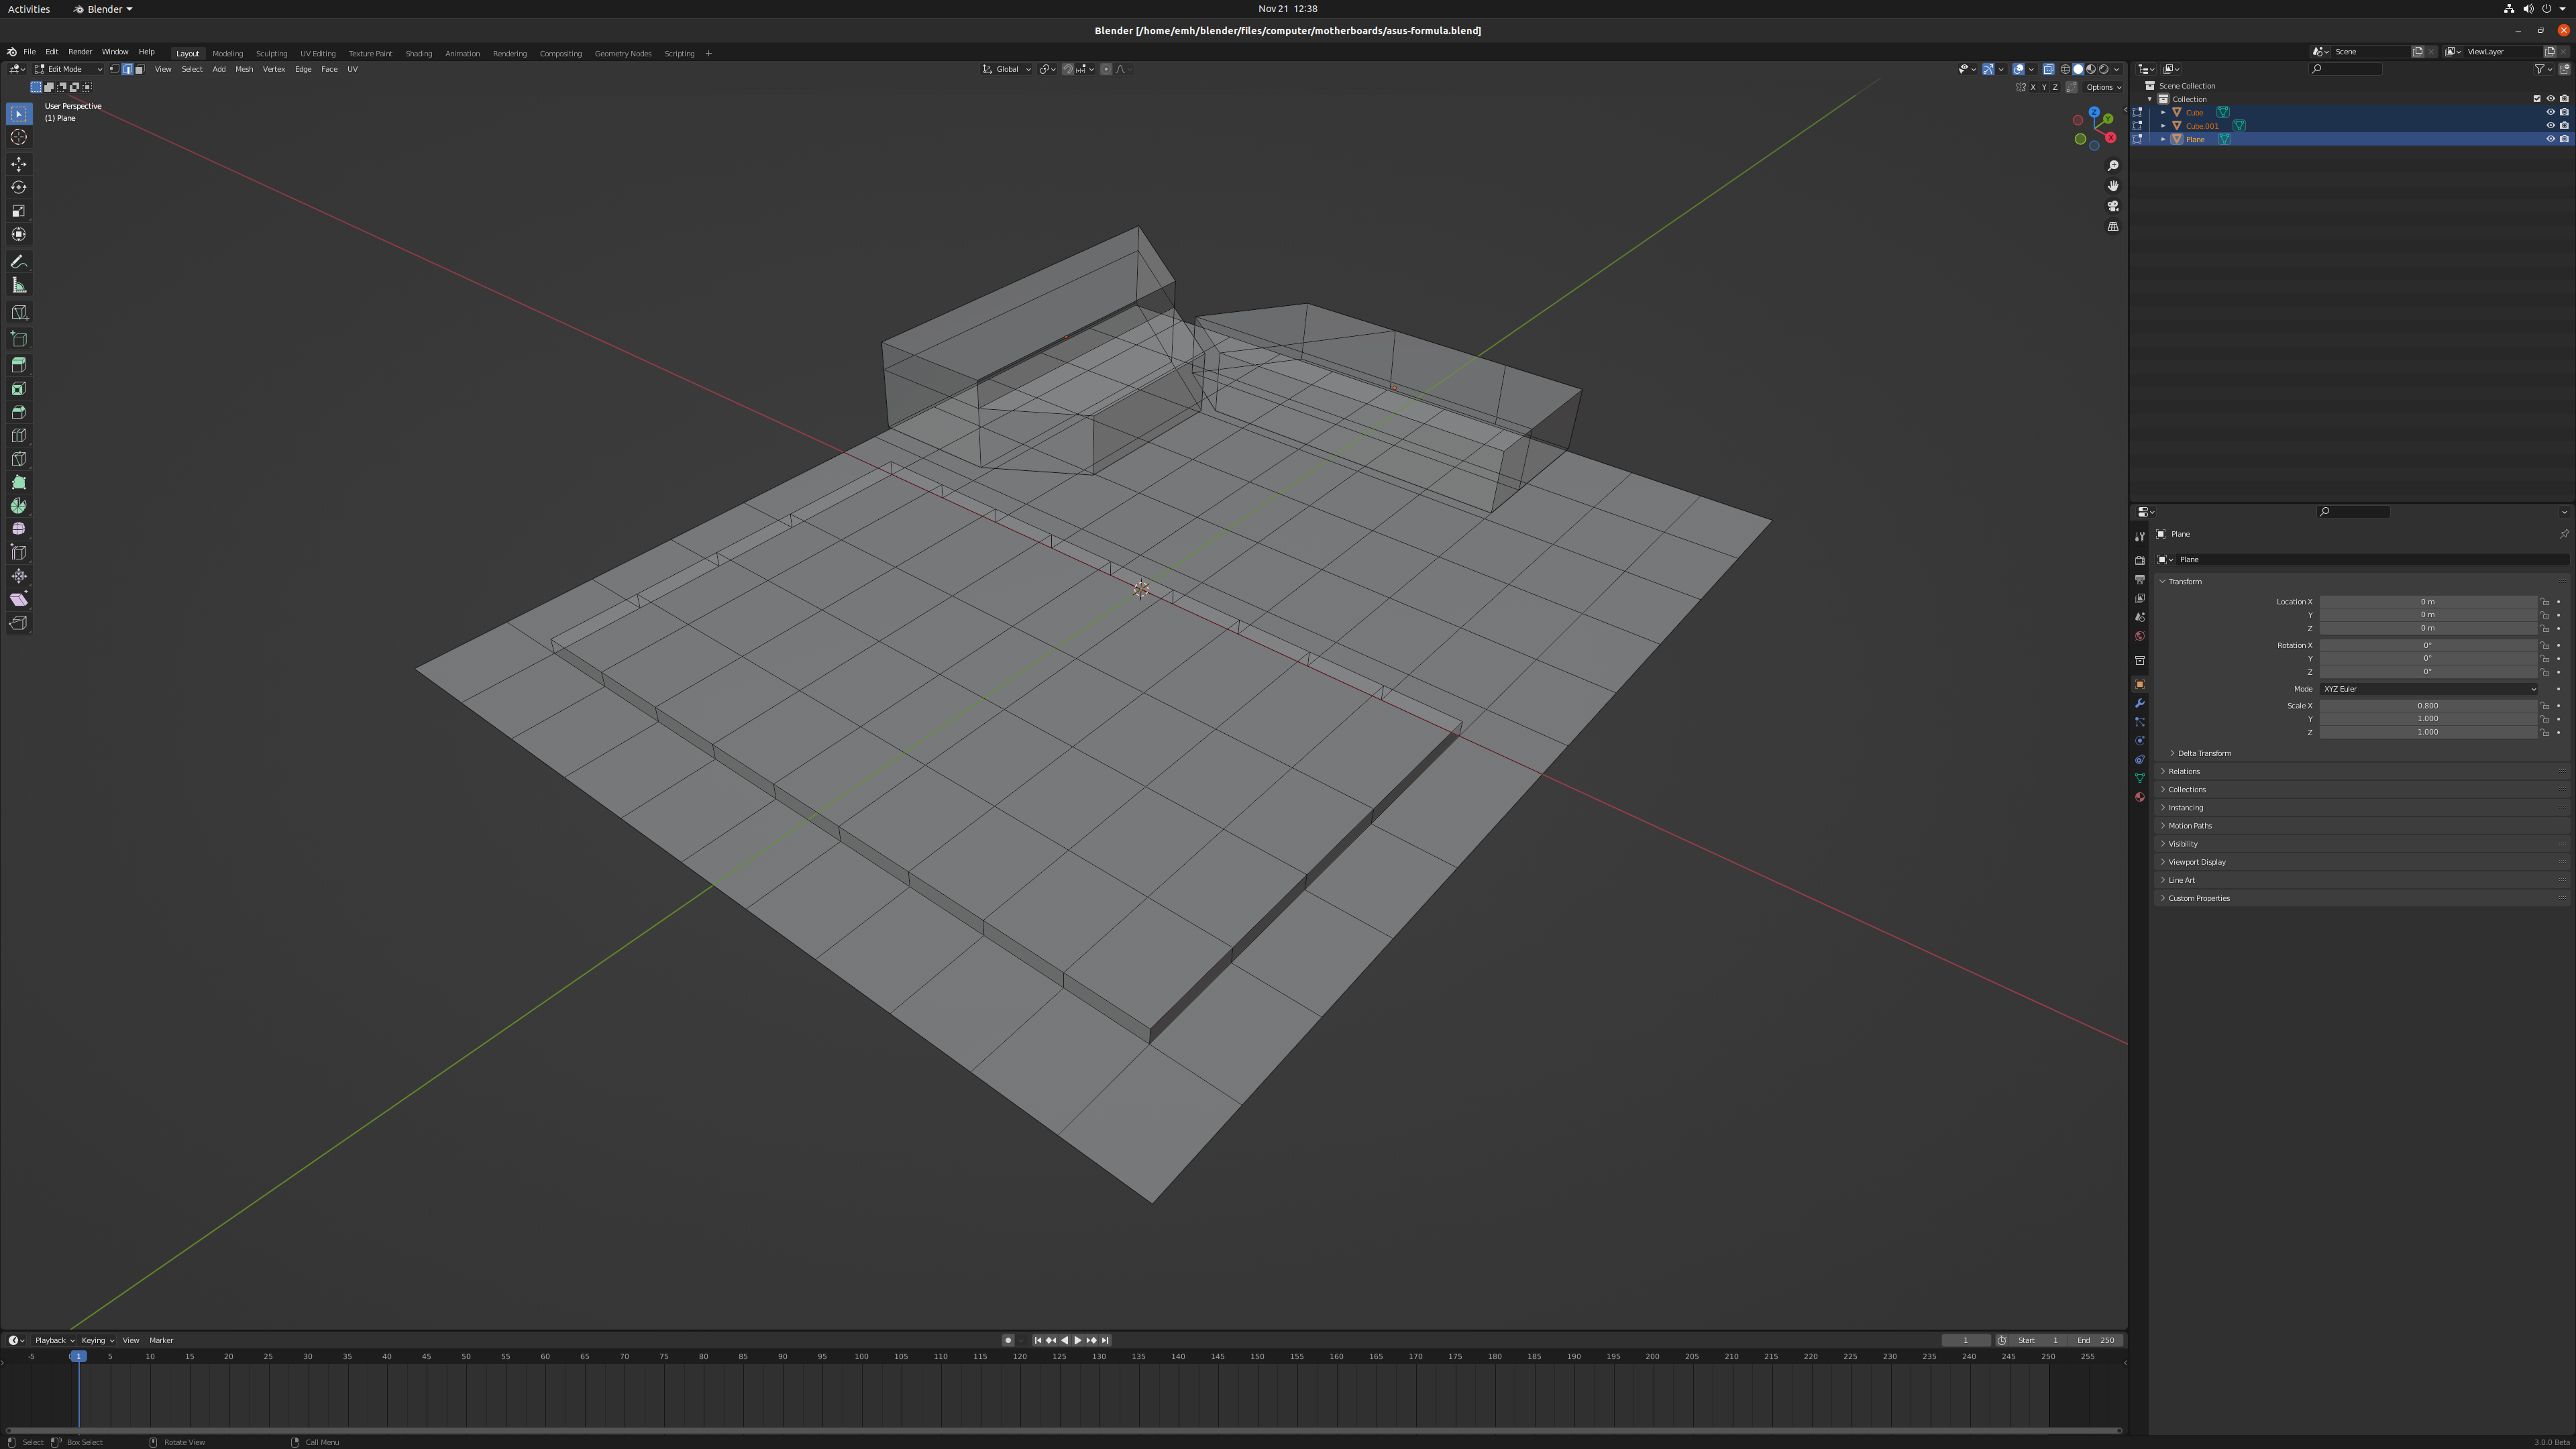
Task: Switch to the Shading workspace tab
Action: (419, 53)
